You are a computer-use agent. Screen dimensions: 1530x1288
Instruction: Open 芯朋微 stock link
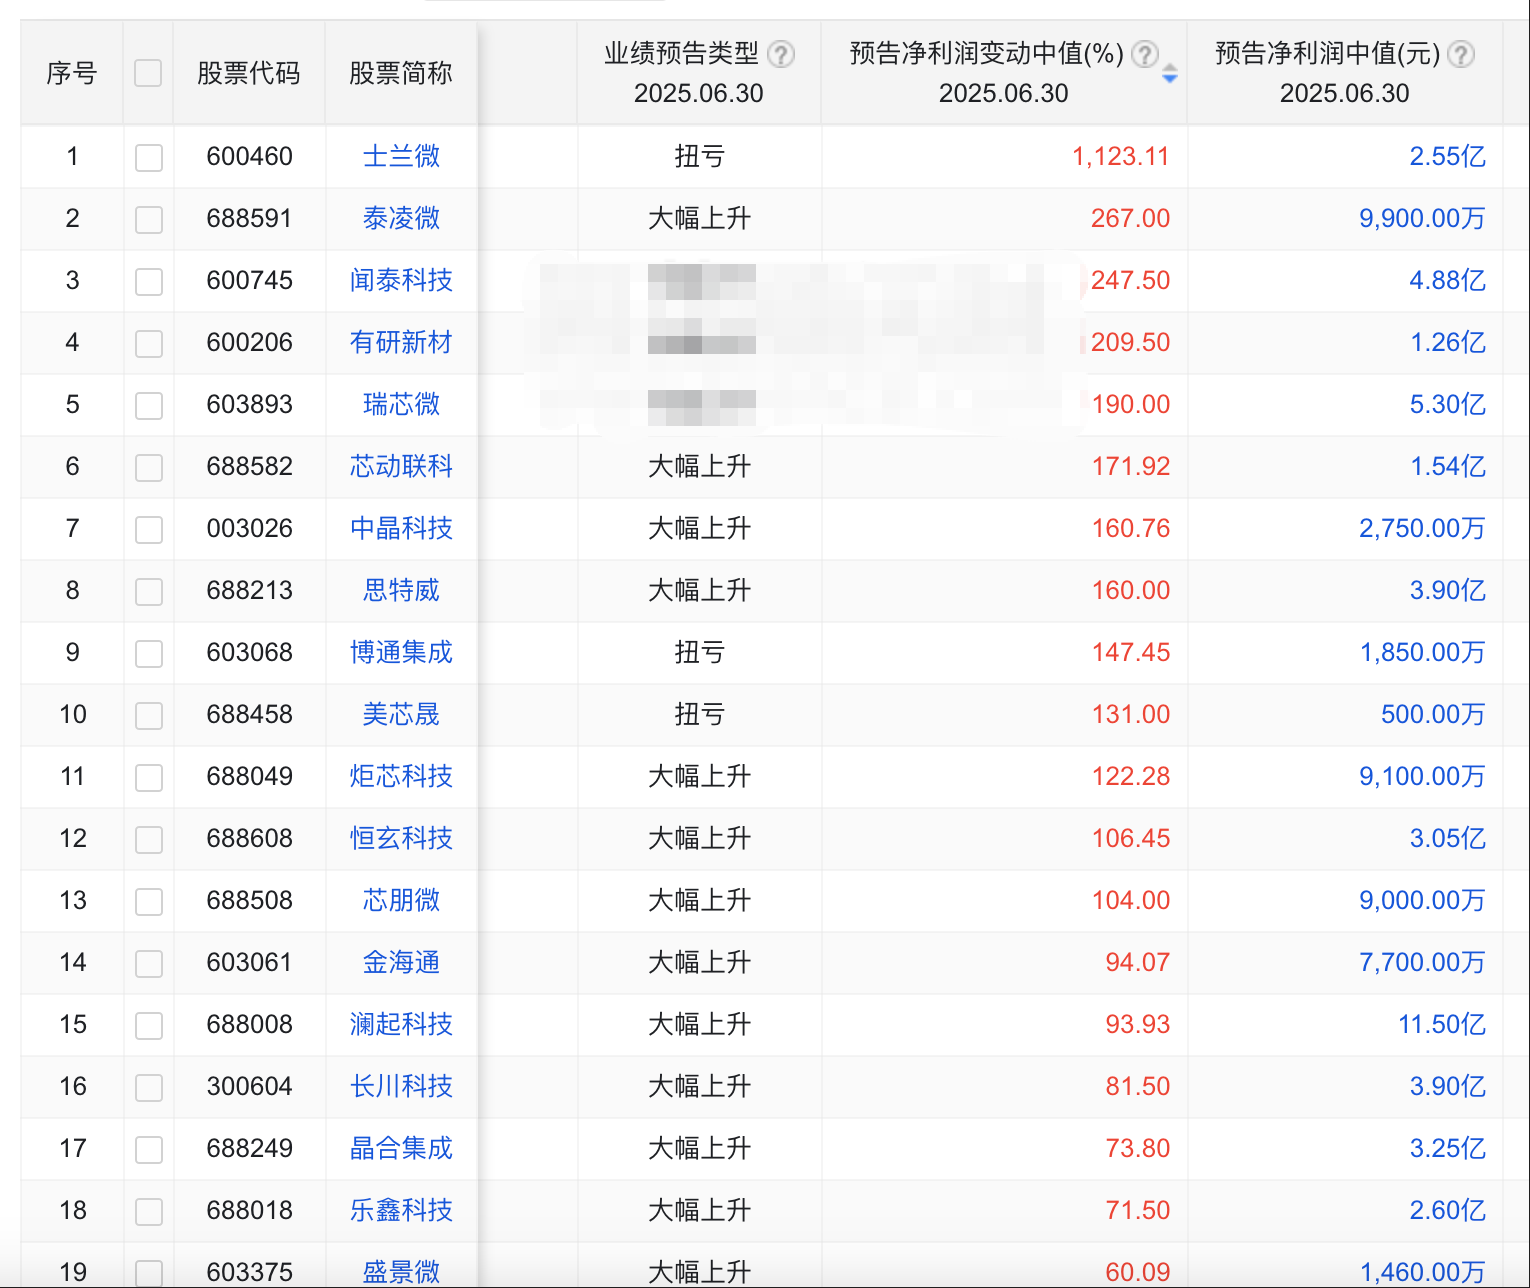click(401, 900)
